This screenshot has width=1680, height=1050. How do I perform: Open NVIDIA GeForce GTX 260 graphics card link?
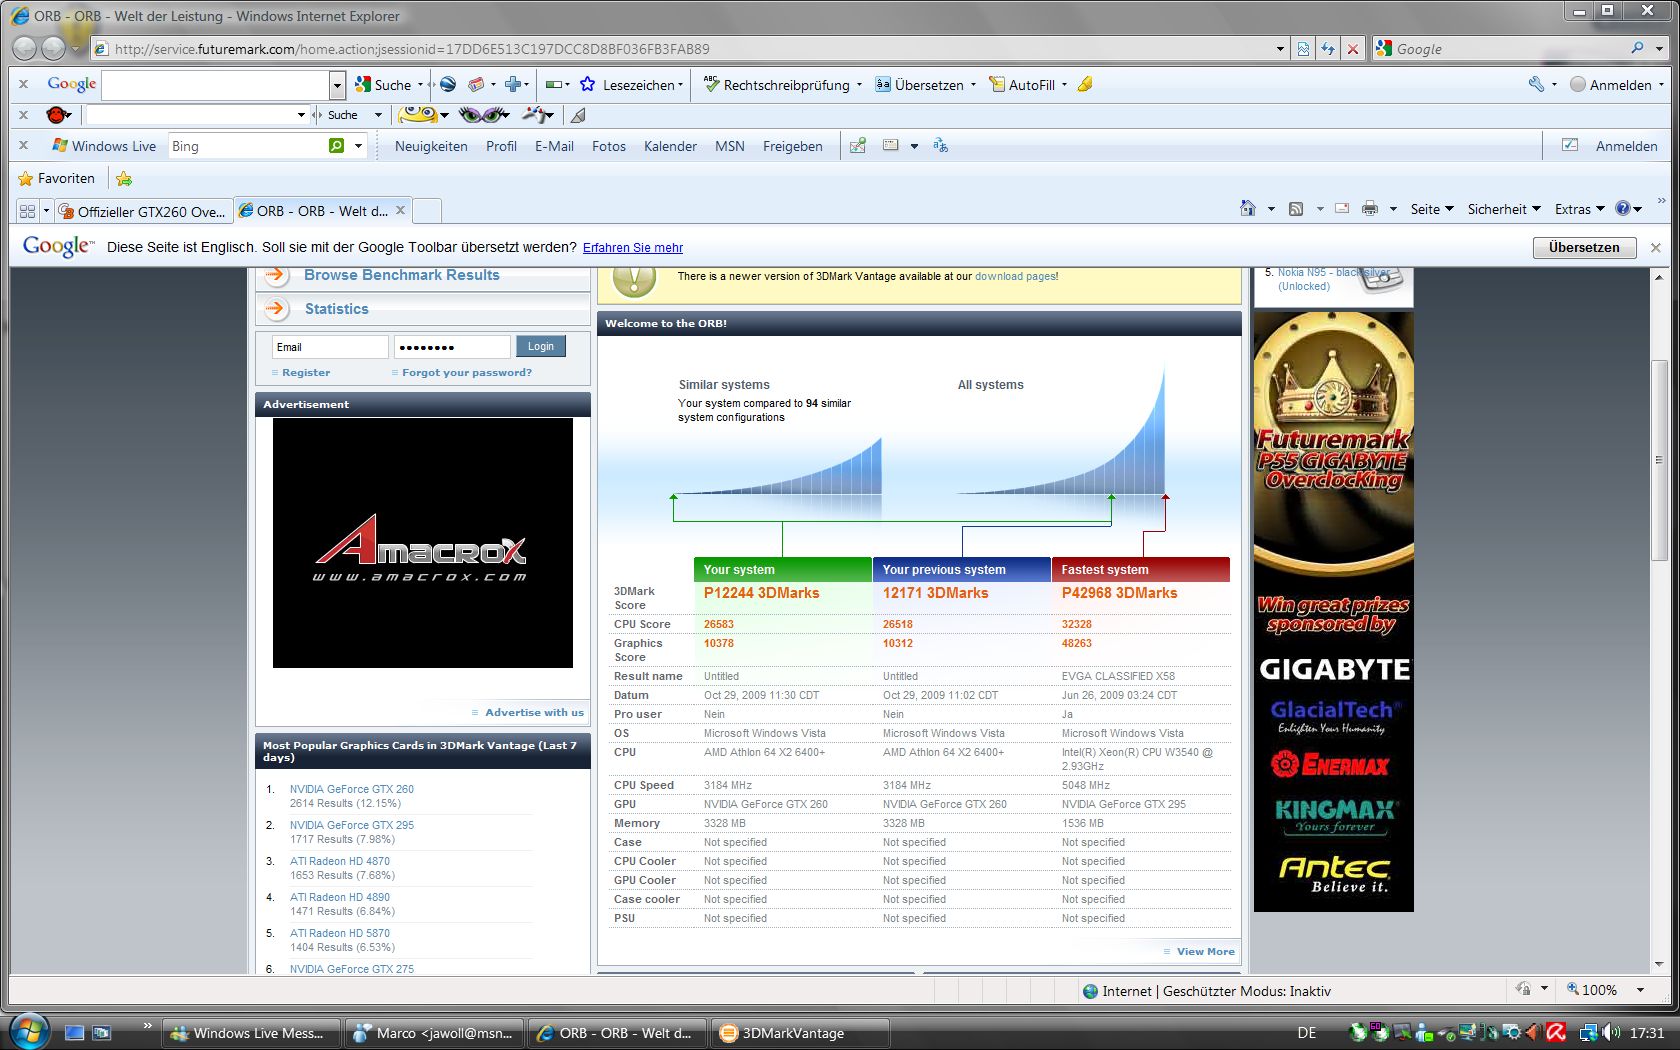pyautogui.click(x=352, y=789)
